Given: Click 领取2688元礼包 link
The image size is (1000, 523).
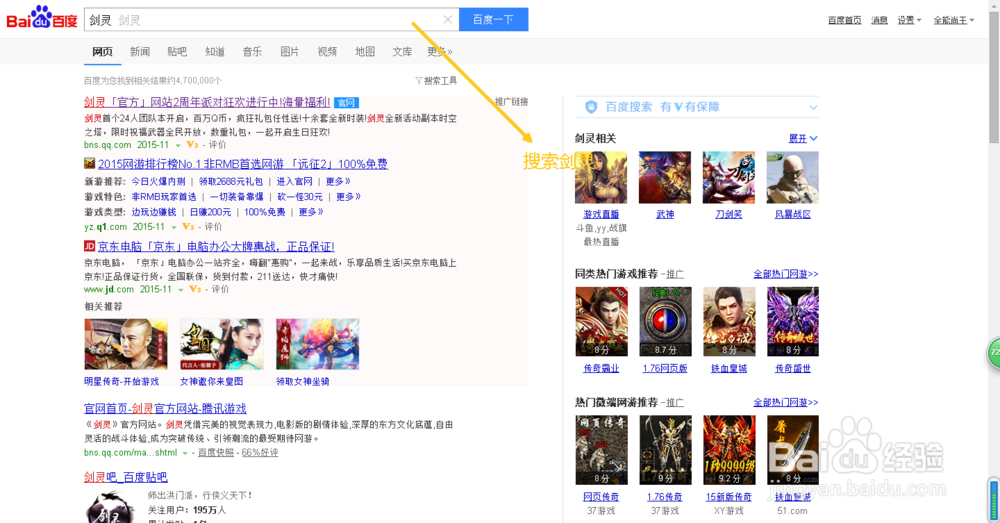Looking at the screenshot, I should (x=230, y=181).
